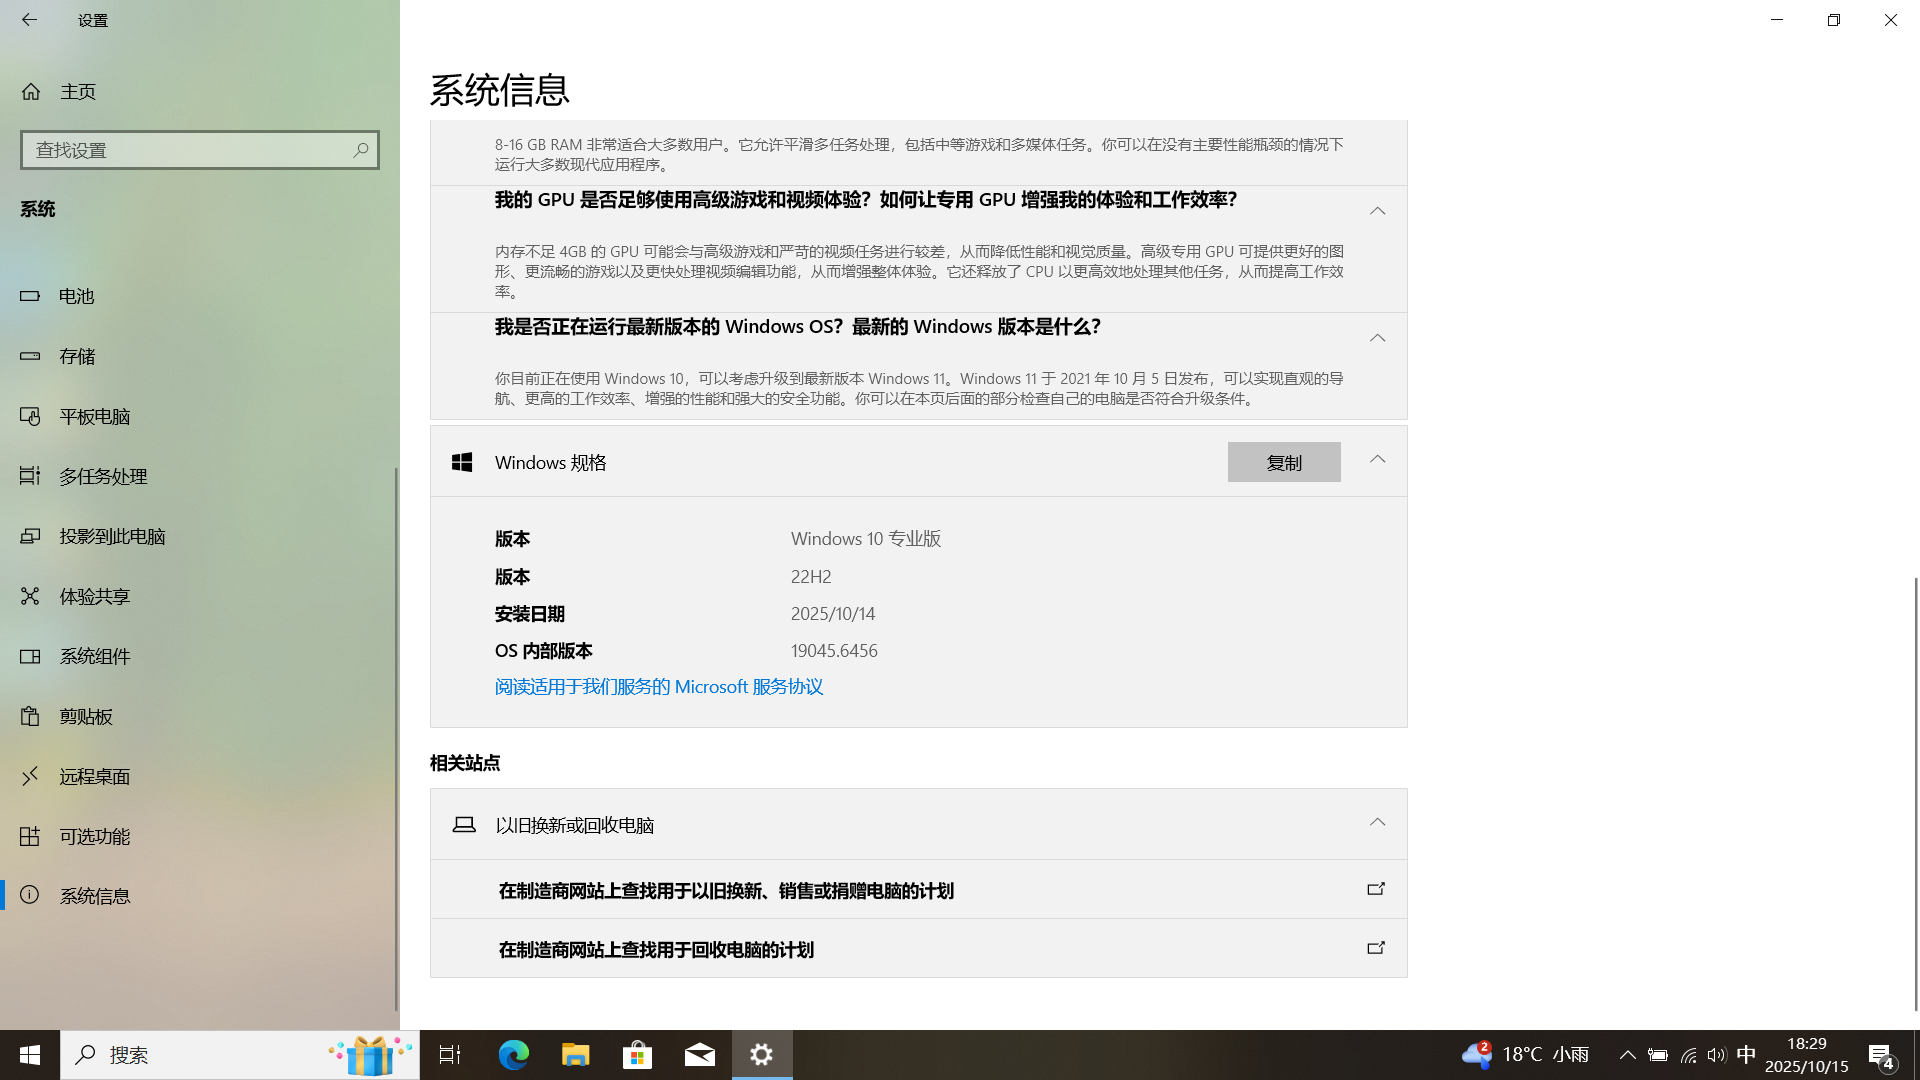The height and width of the screenshot is (1080, 1920).
Task: Open Microsoft Edge from taskbar
Action: pos(514,1054)
